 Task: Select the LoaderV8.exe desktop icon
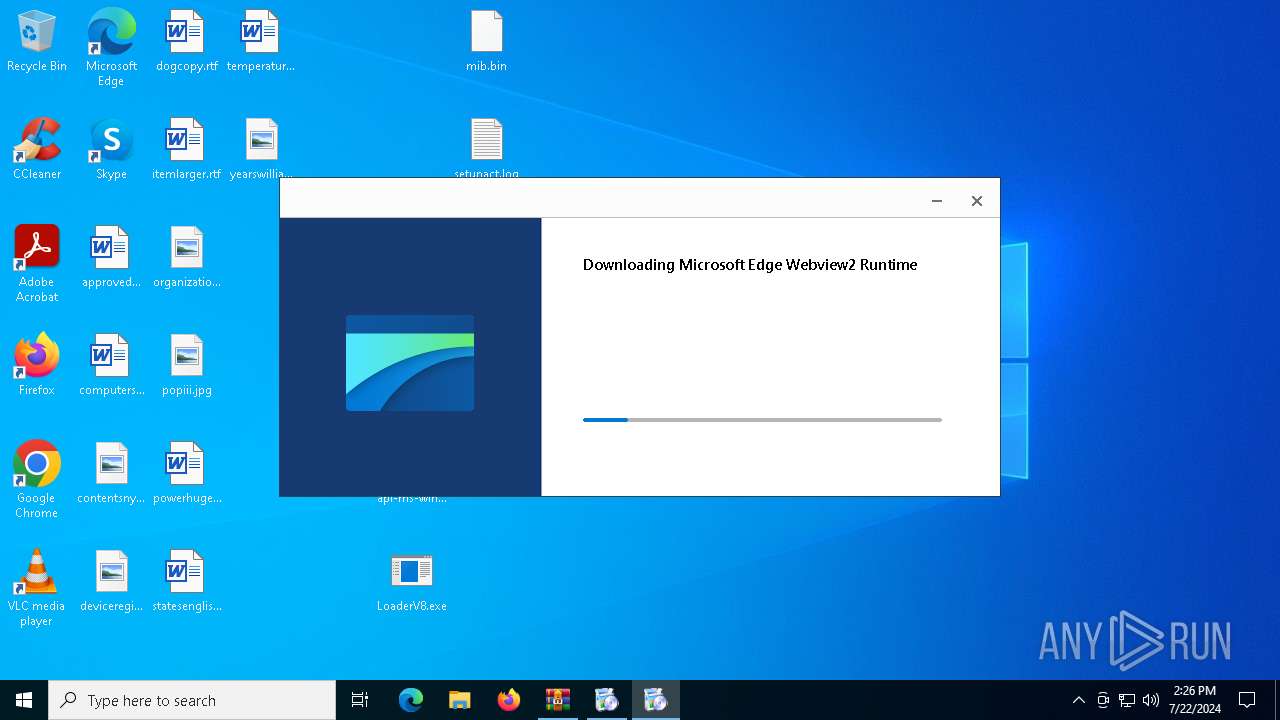(411, 582)
